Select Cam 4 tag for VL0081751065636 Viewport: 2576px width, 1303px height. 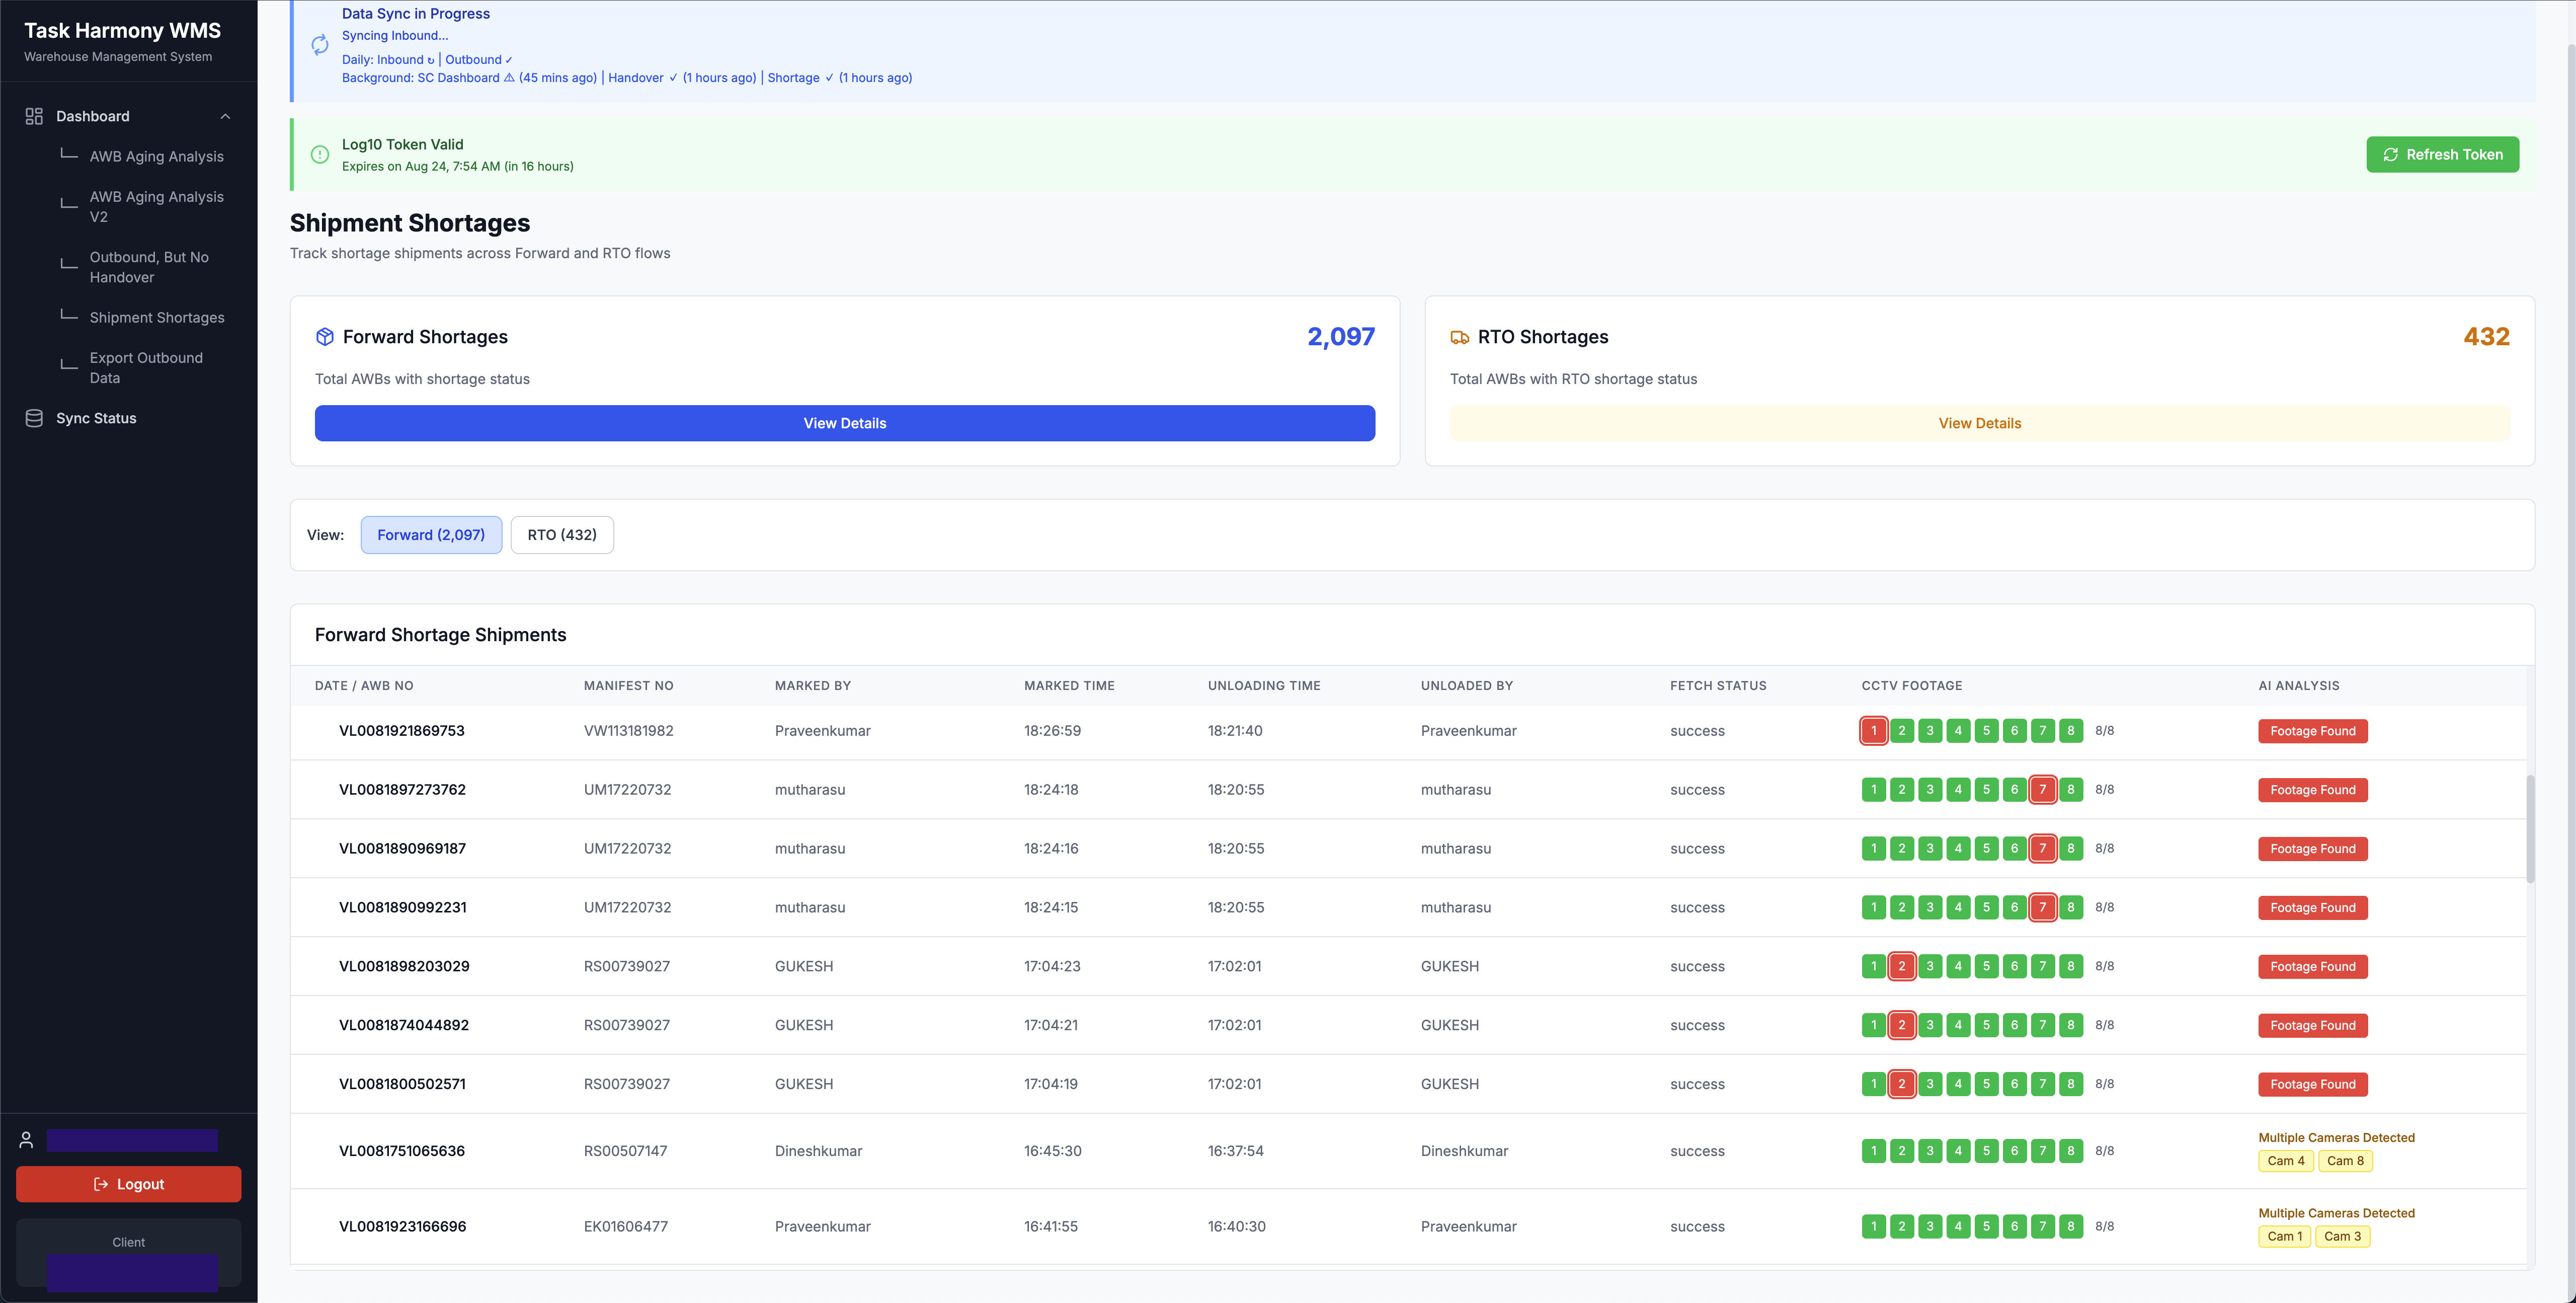[2285, 1161]
